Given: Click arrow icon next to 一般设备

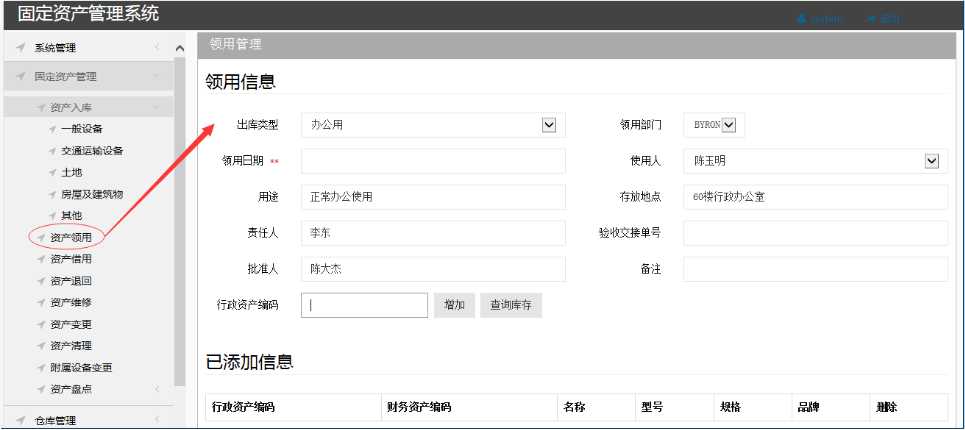Looking at the screenshot, I should [x=52, y=129].
